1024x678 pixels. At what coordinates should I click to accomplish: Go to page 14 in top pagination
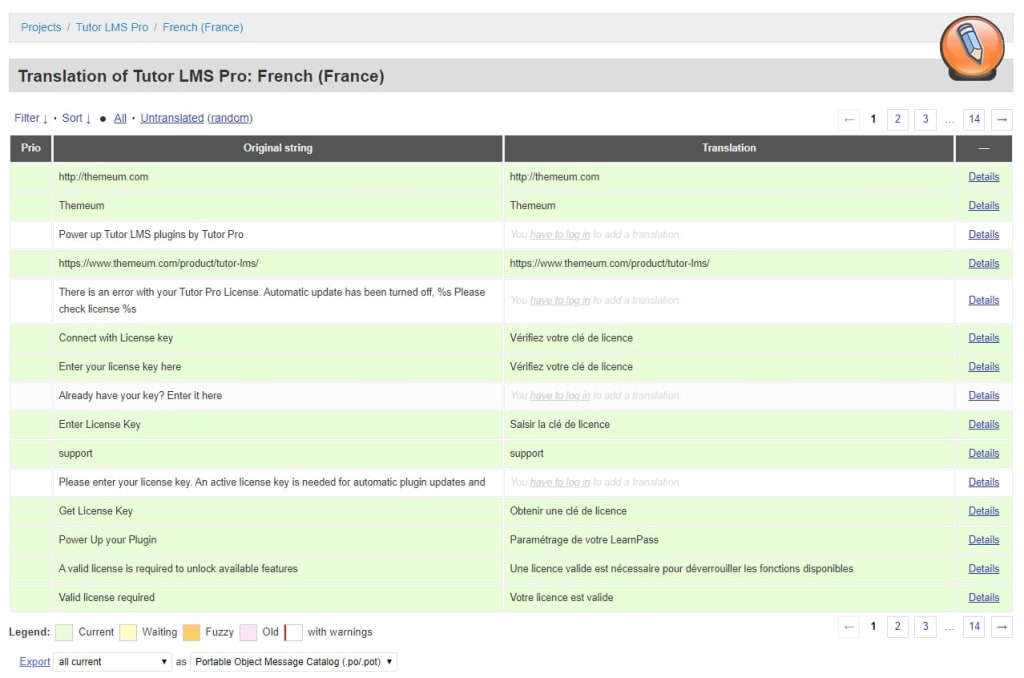point(974,120)
